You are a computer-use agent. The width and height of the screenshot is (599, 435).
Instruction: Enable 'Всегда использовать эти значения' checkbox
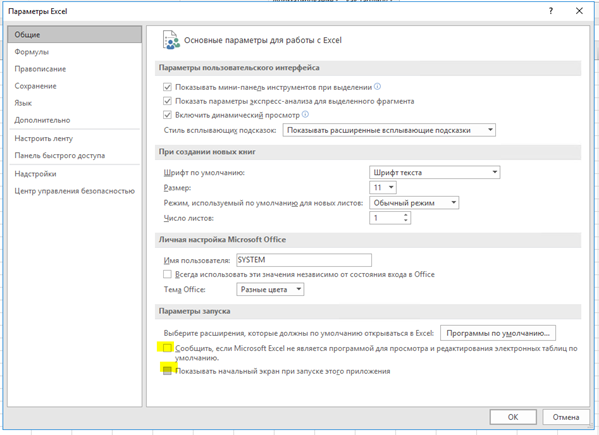tap(167, 274)
